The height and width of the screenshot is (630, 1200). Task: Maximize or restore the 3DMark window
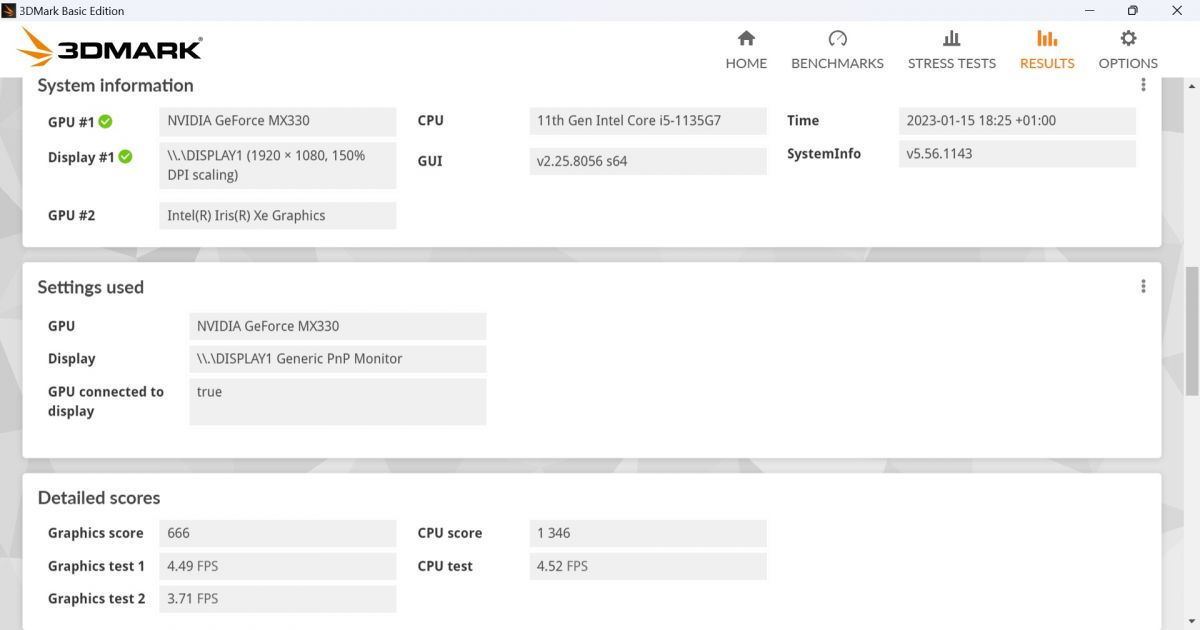(x=1132, y=10)
